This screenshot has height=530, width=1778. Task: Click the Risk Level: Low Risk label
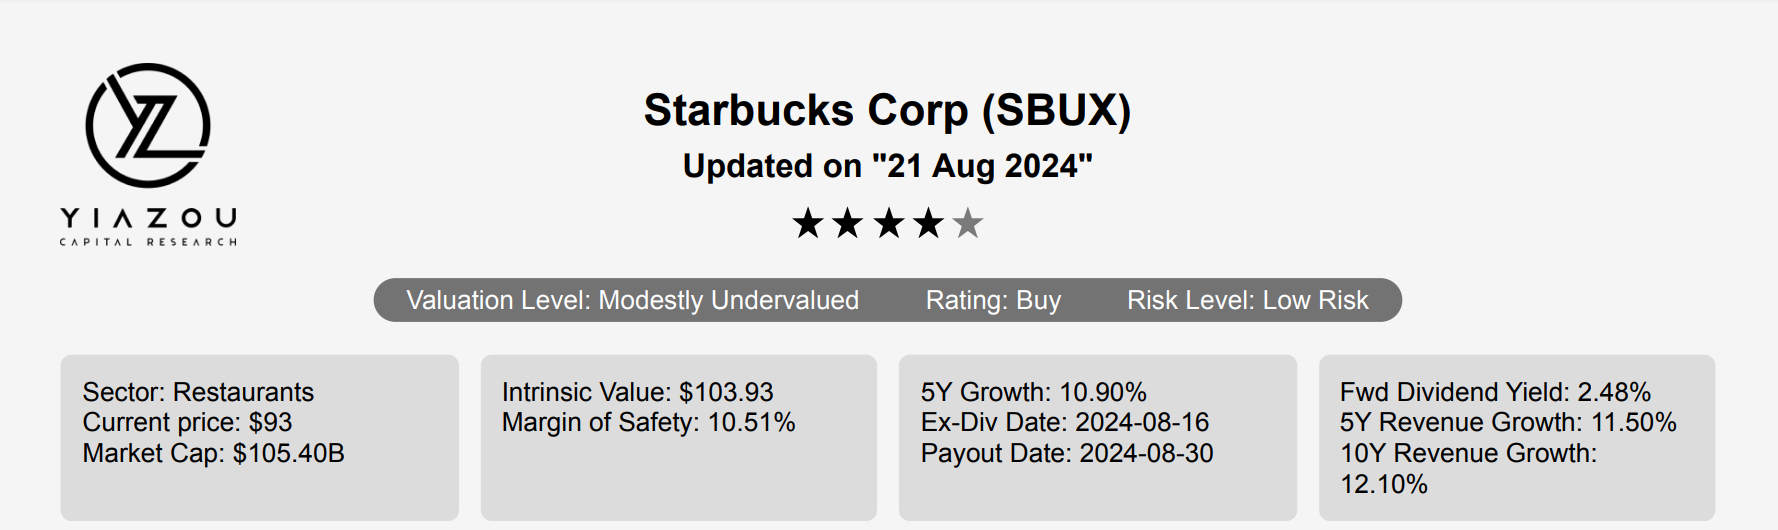point(1247,300)
